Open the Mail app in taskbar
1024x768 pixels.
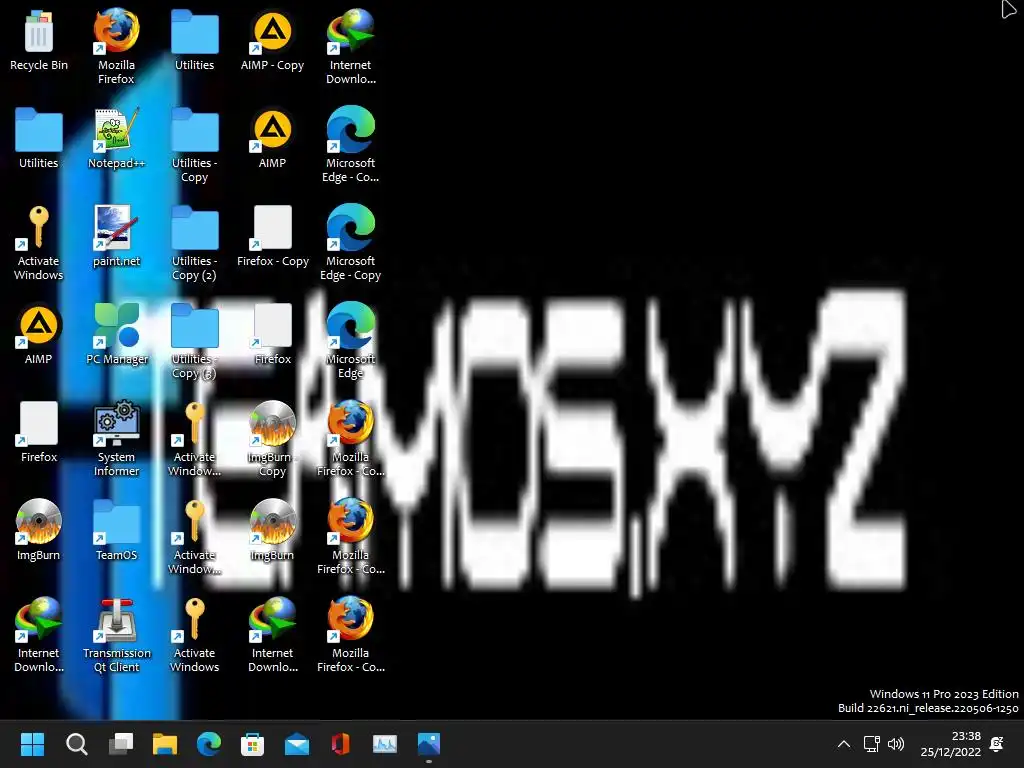click(x=297, y=744)
